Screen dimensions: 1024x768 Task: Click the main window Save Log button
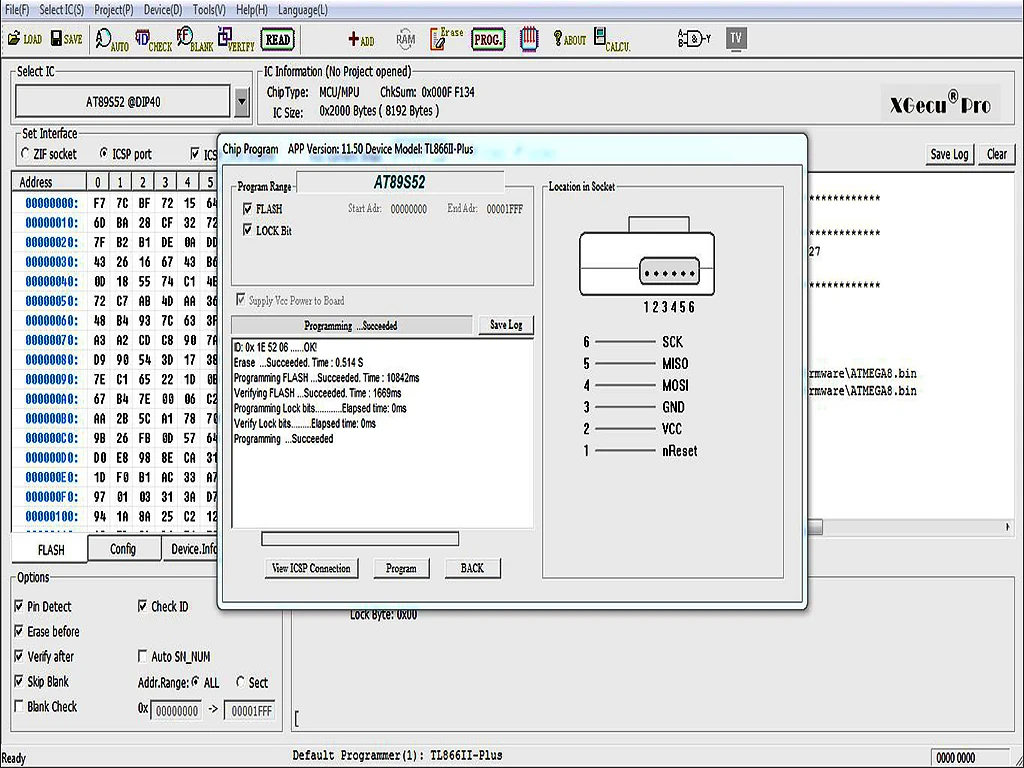coord(949,154)
